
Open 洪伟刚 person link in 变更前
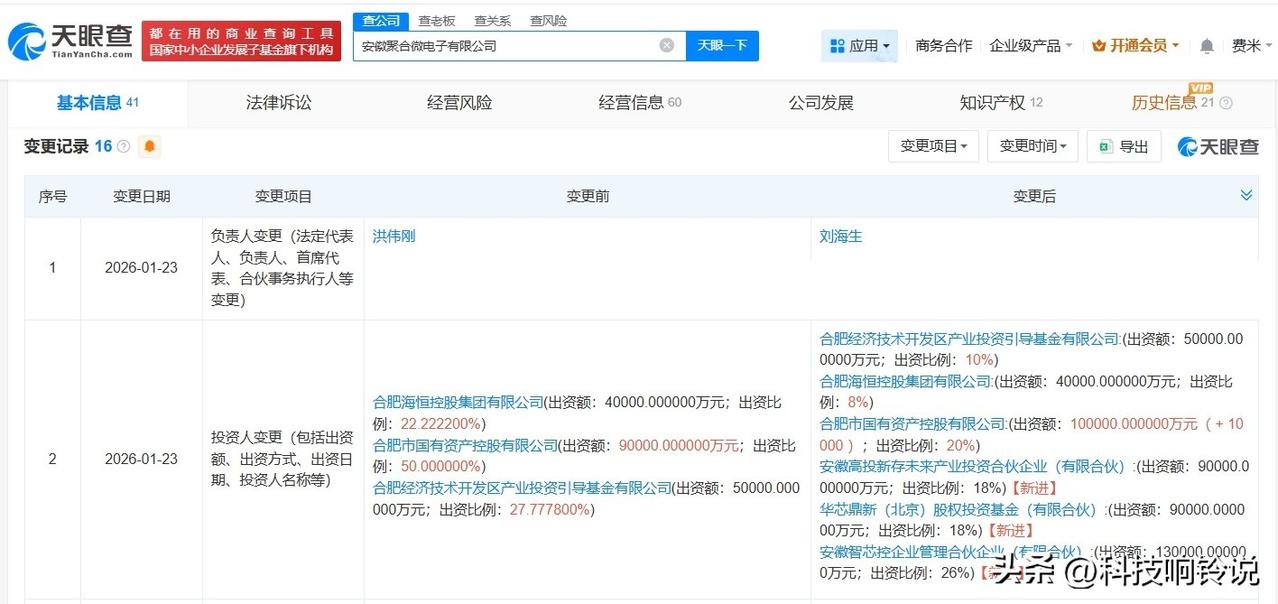point(394,237)
